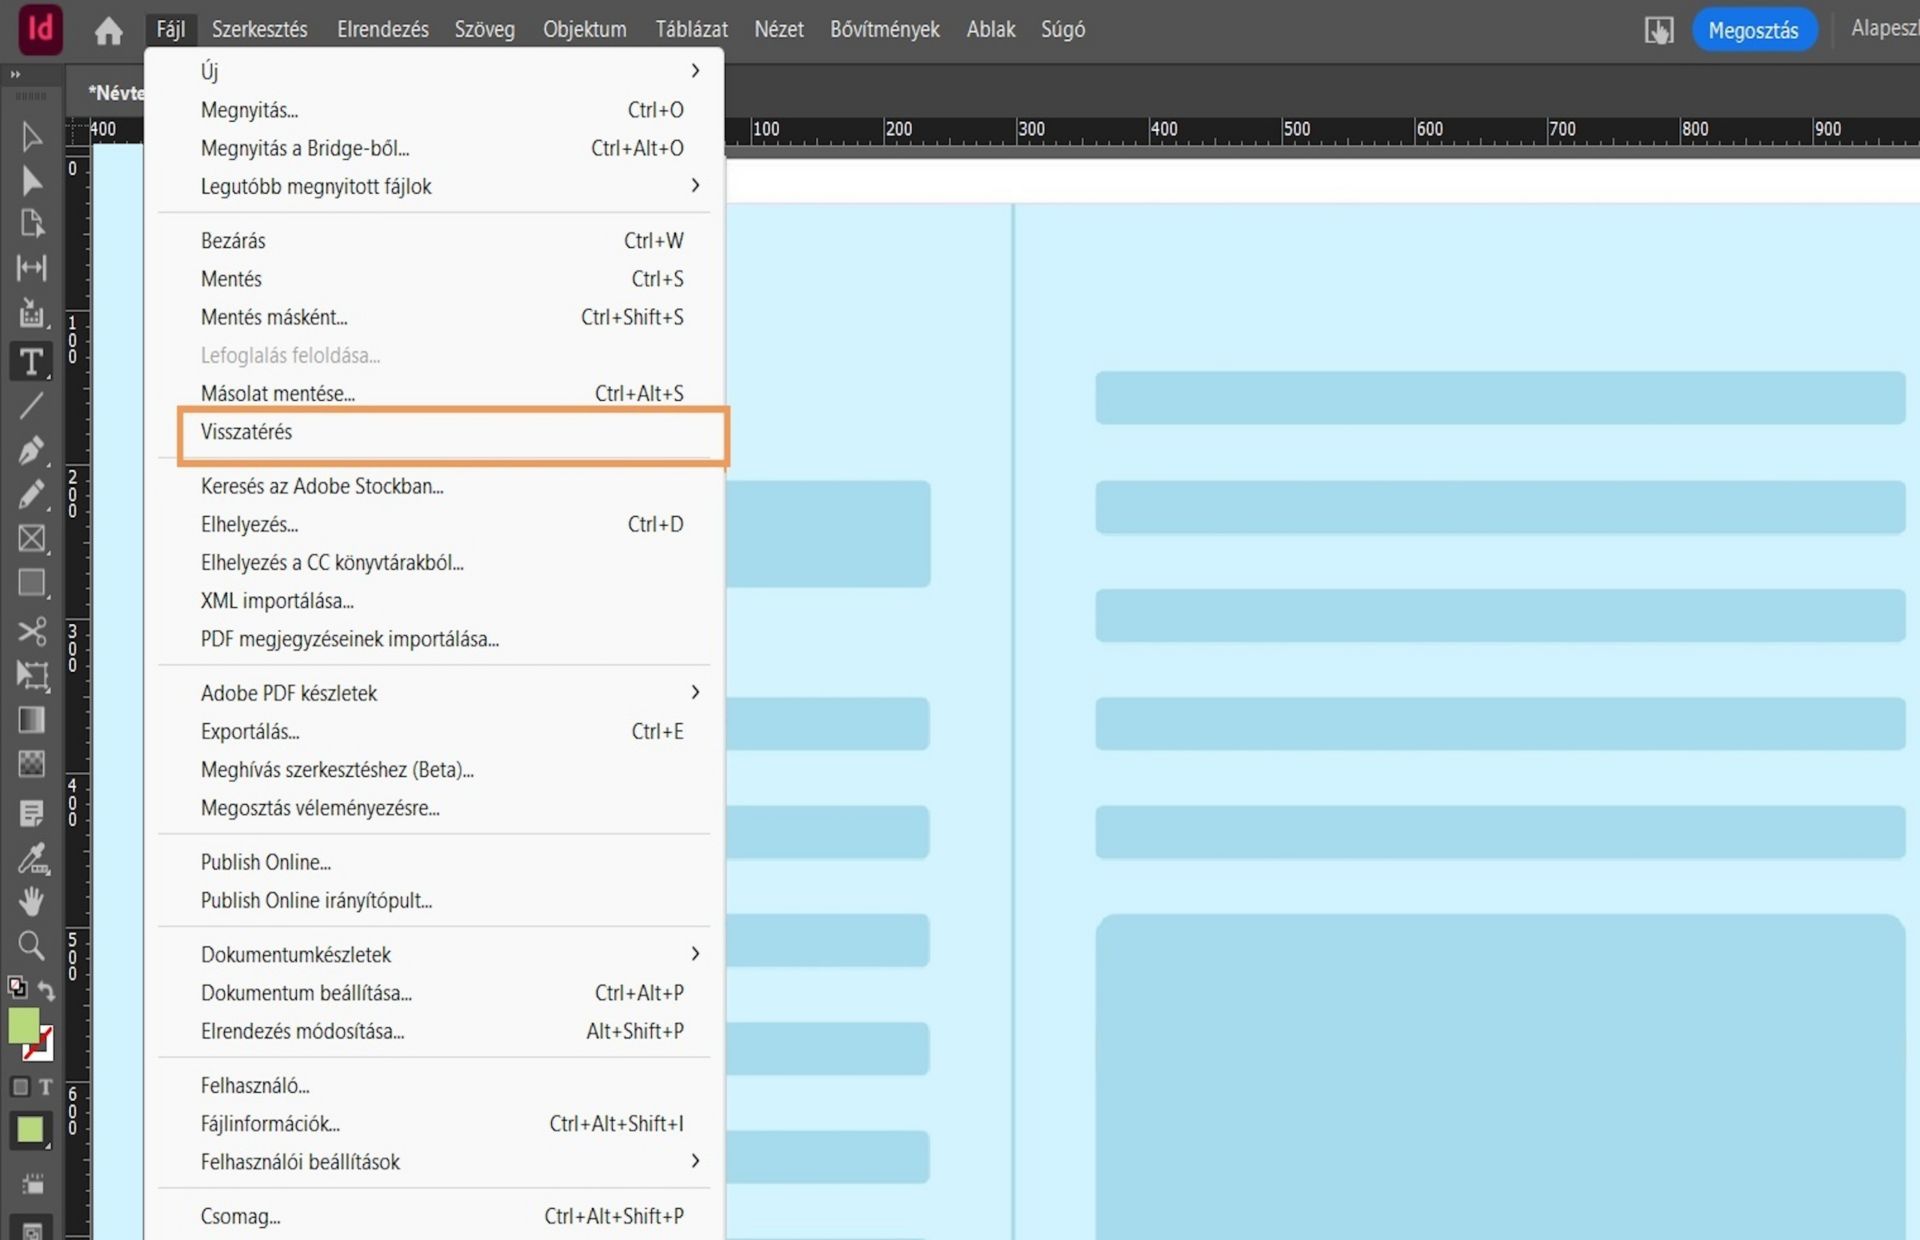Choose the Zoom tool in toolbar
This screenshot has width=1920, height=1240.
(31, 945)
